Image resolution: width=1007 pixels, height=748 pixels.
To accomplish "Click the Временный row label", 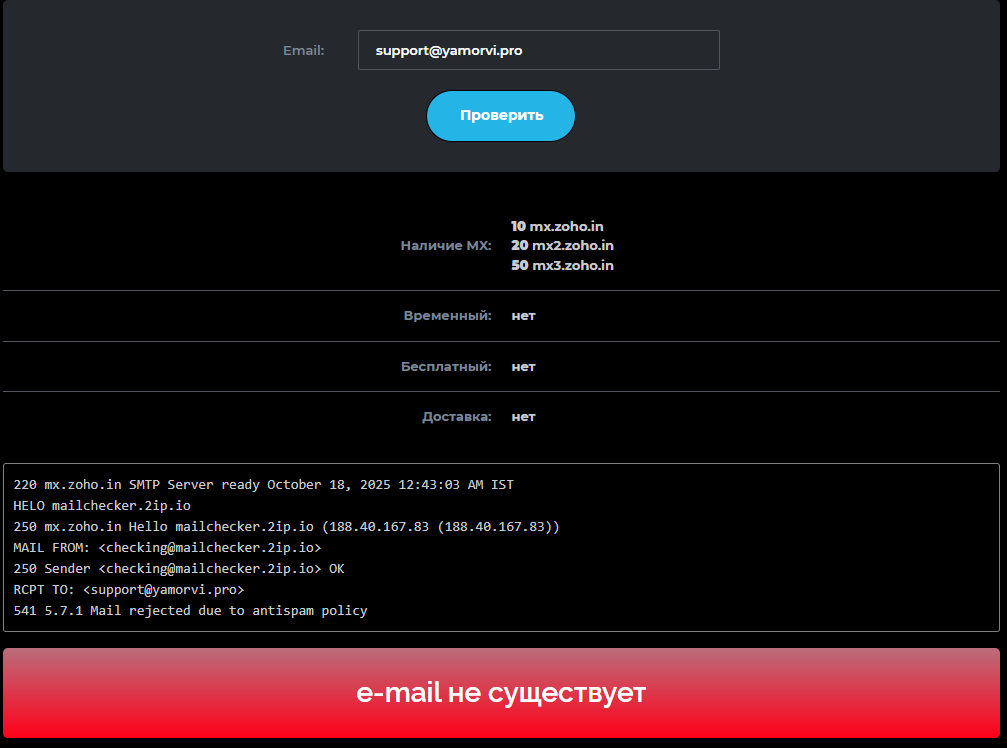I will point(447,315).
